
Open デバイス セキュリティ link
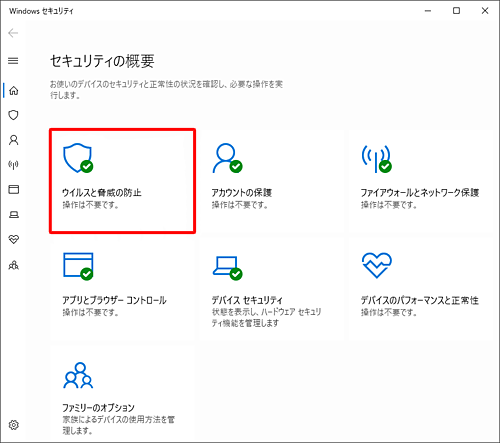247,300
